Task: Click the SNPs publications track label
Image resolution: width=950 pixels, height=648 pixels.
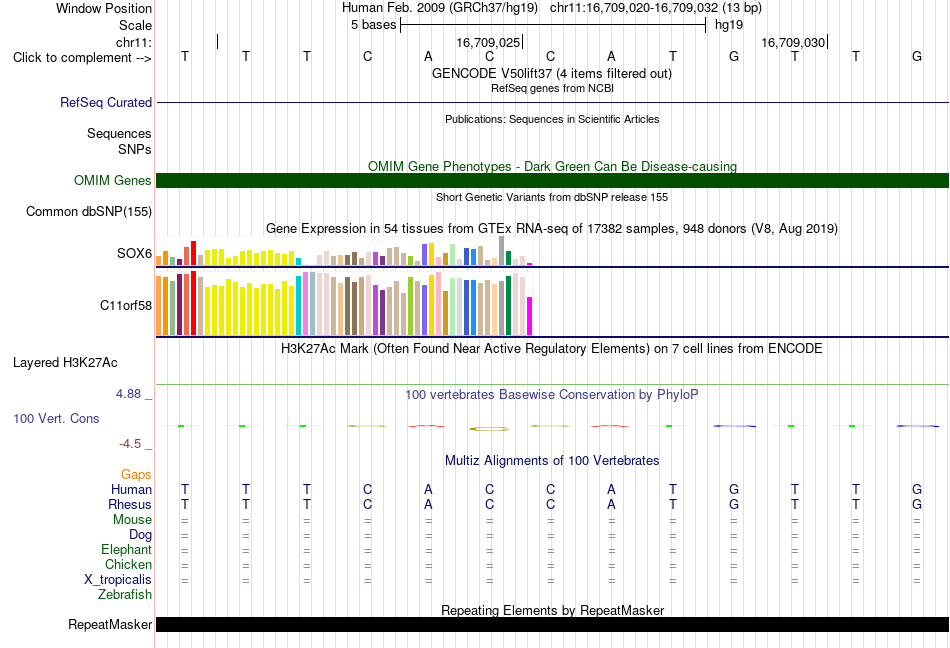Action: click(x=135, y=149)
